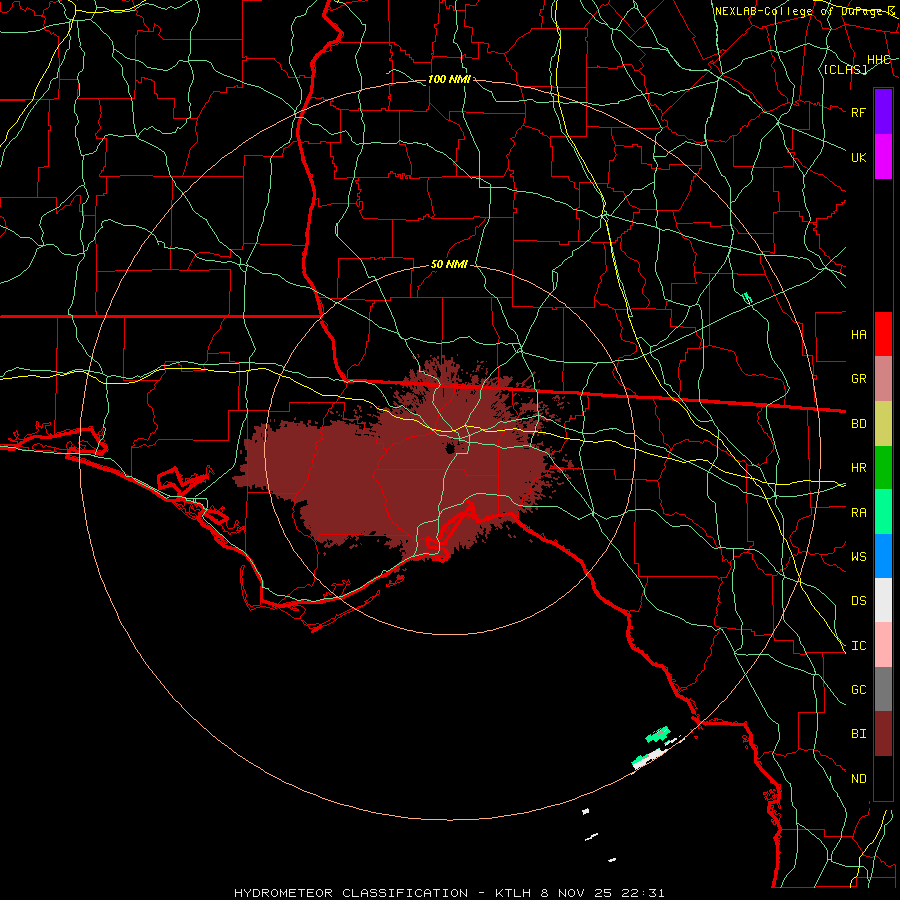Click the RF purple legend swatch

pos(883,112)
